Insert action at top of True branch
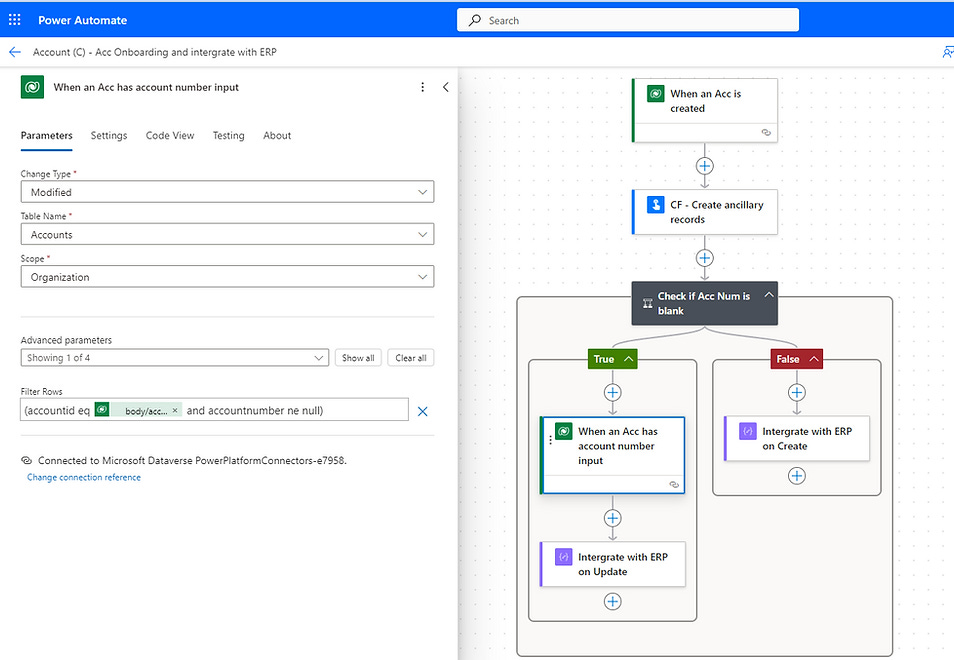954x660 pixels. click(613, 392)
